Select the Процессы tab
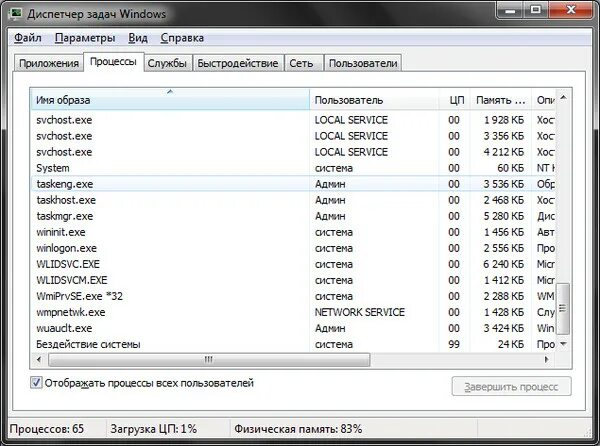Image resolution: width=600 pixels, height=446 pixels. pyautogui.click(x=113, y=62)
